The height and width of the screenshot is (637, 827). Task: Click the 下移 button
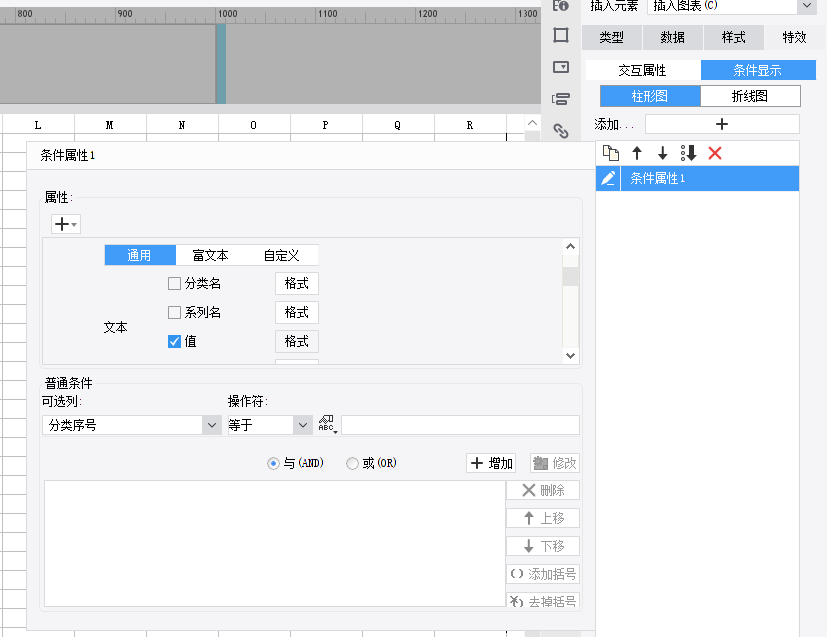pos(543,546)
